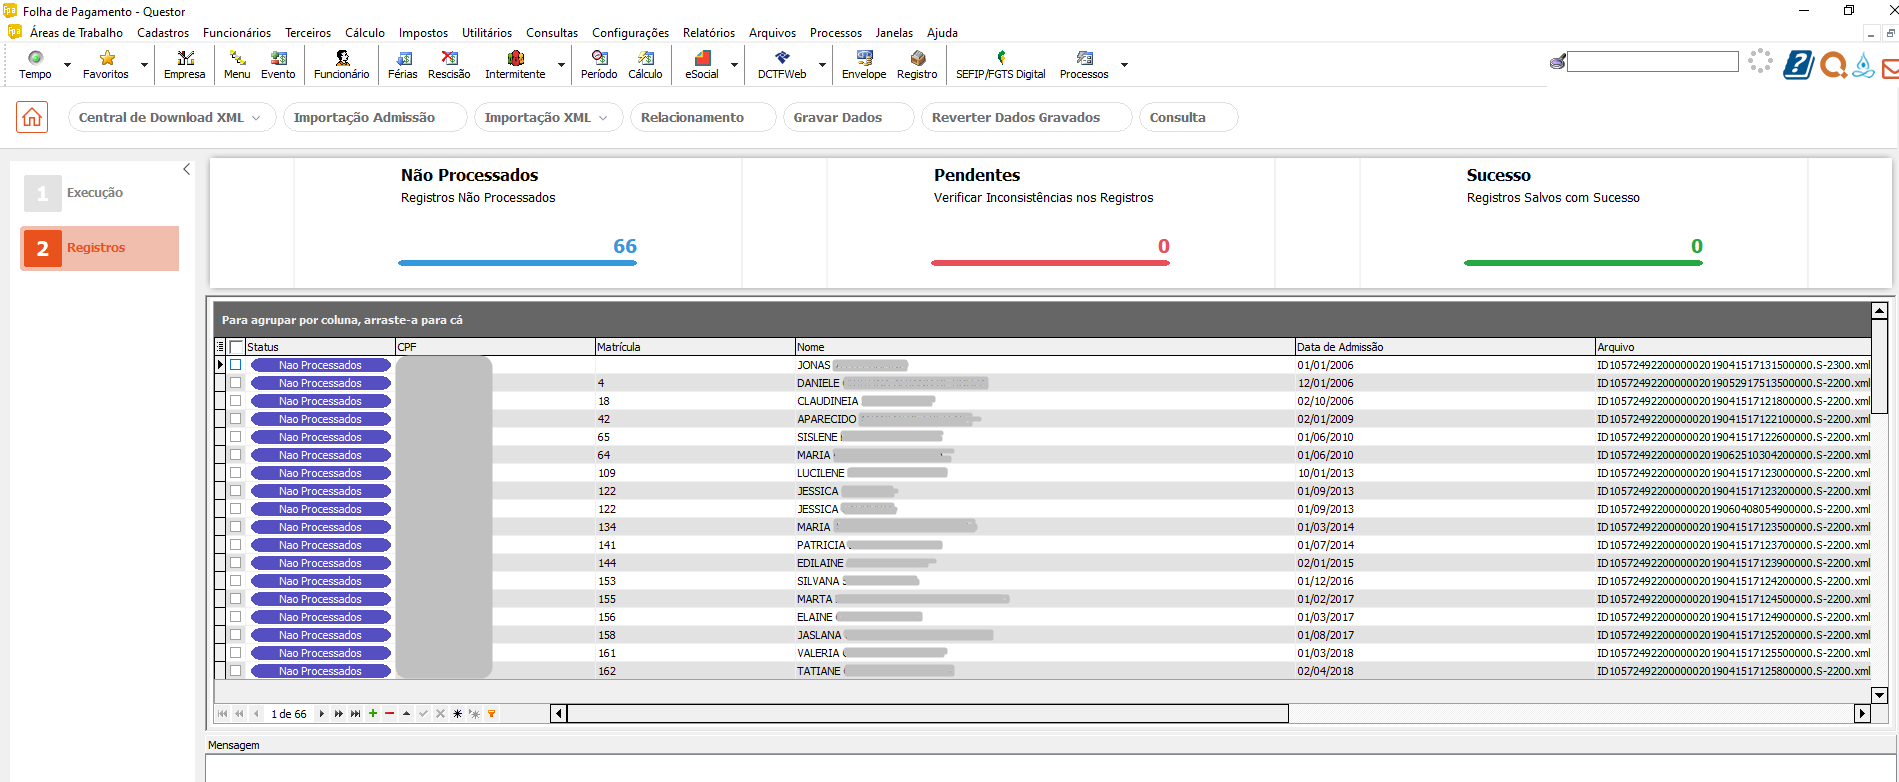Expand the Processos dropdown arrow
The width and height of the screenshot is (1899, 782).
point(1124,65)
